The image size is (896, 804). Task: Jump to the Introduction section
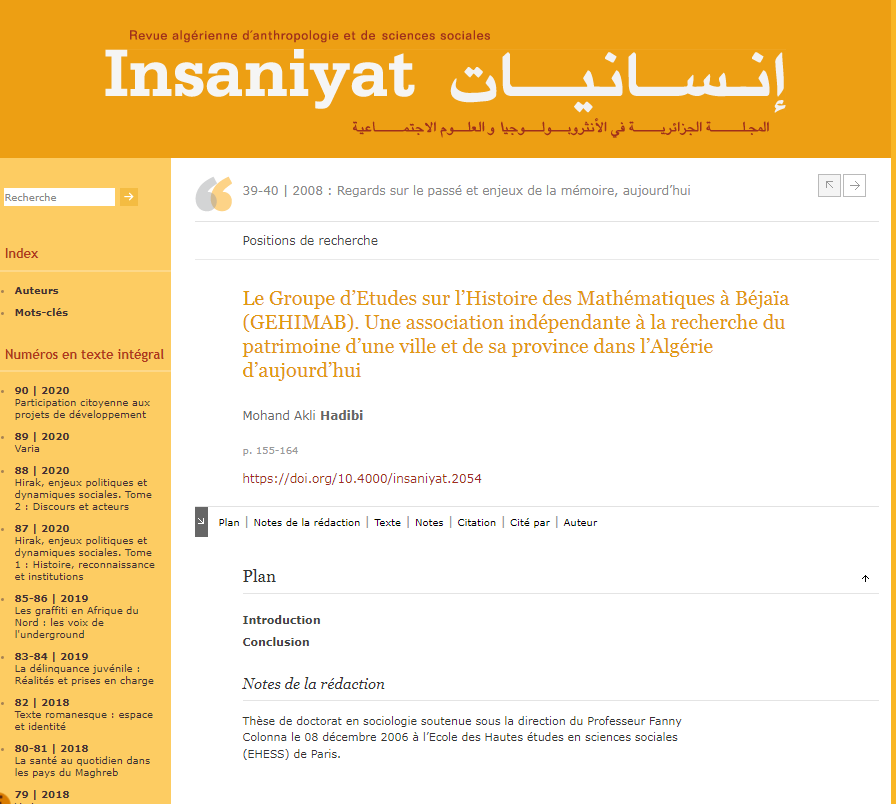[x=281, y=620]
